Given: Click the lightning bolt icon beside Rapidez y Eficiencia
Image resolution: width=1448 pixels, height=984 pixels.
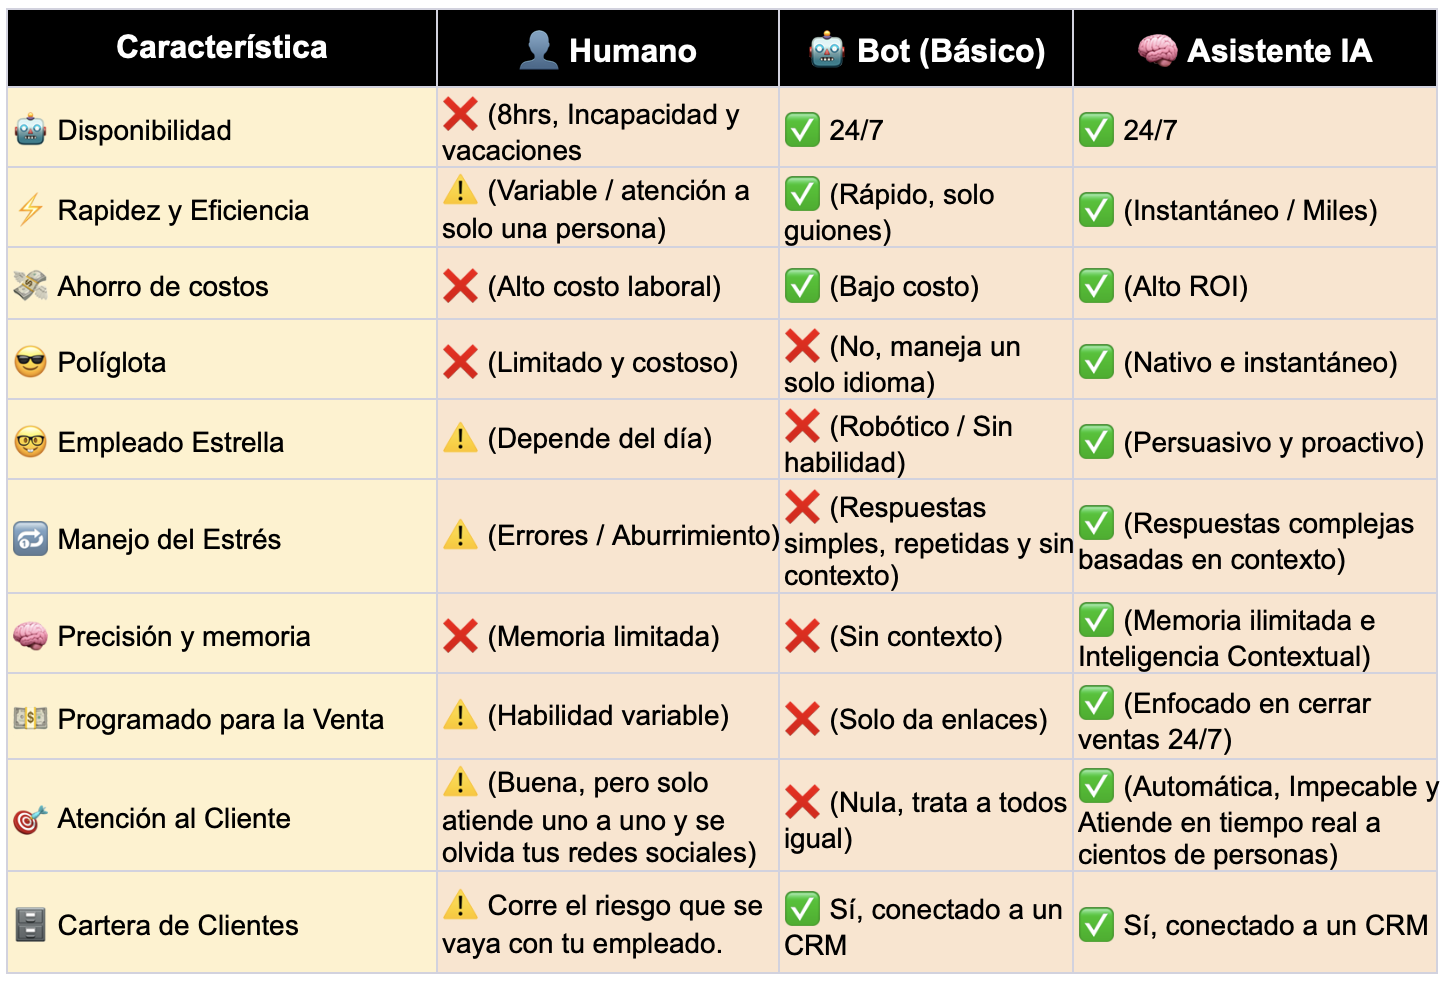Looking at the screenshot, I should 30,210.
